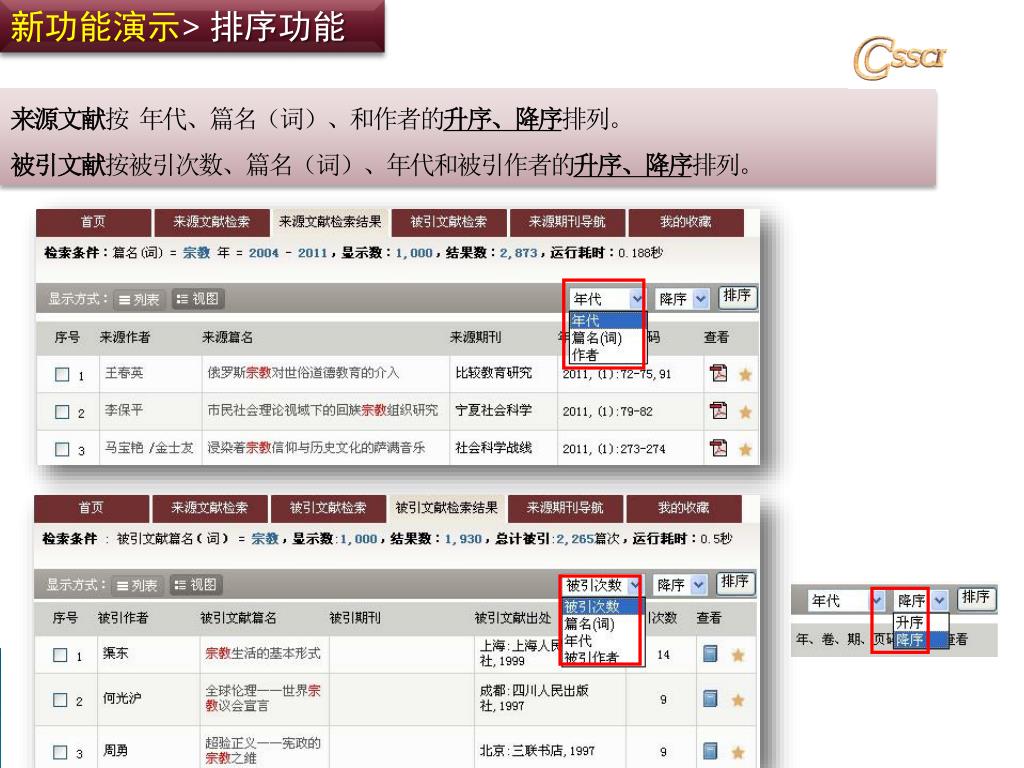Star favorite the 渠东 row
This screenshot has width=1024, height=768.
coord(738,655)
